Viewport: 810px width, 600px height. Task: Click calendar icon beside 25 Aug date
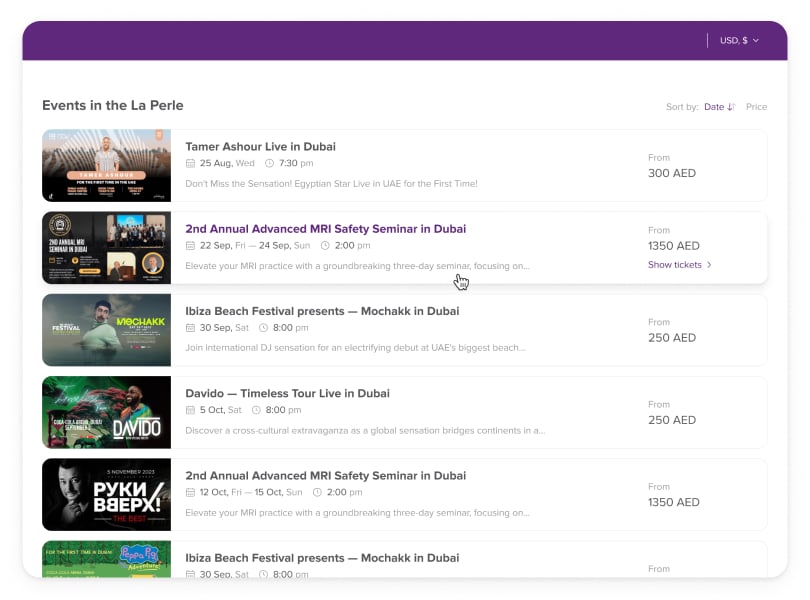point(191,163)
